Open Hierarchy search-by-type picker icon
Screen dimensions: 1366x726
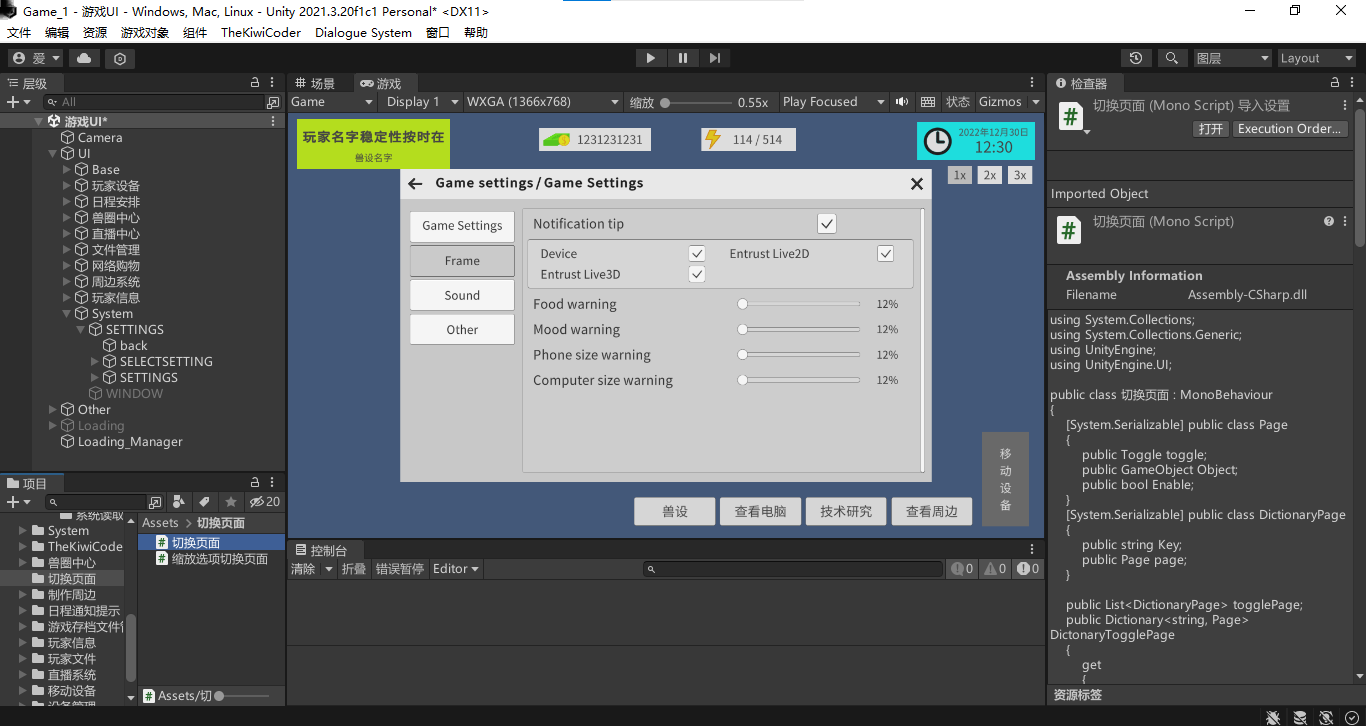pos(273,102)
